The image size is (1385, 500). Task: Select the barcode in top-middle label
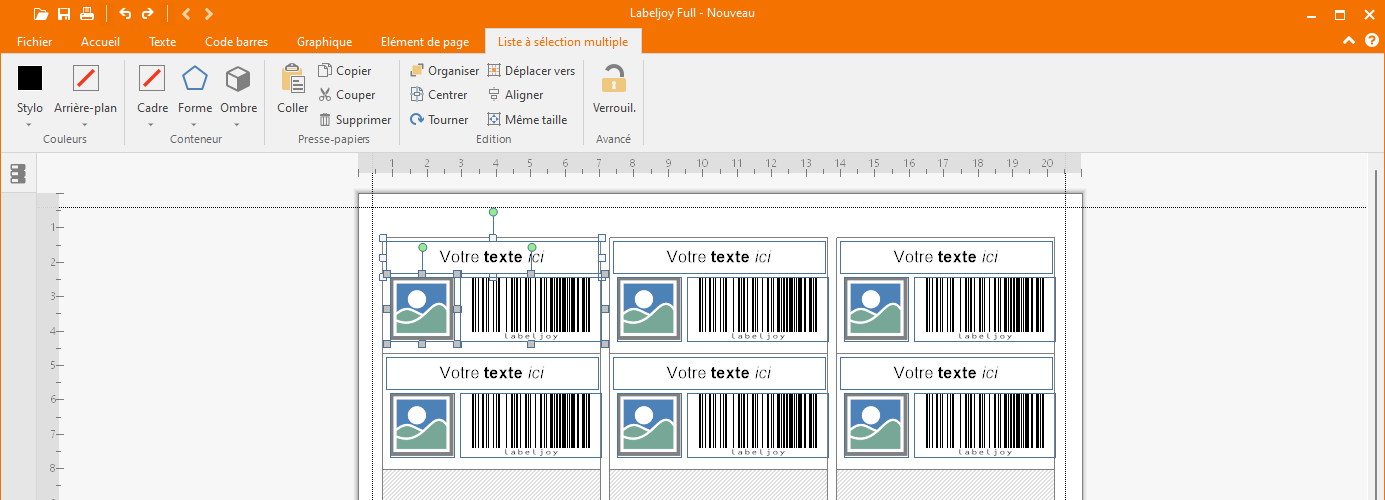[x=758, y=309]
